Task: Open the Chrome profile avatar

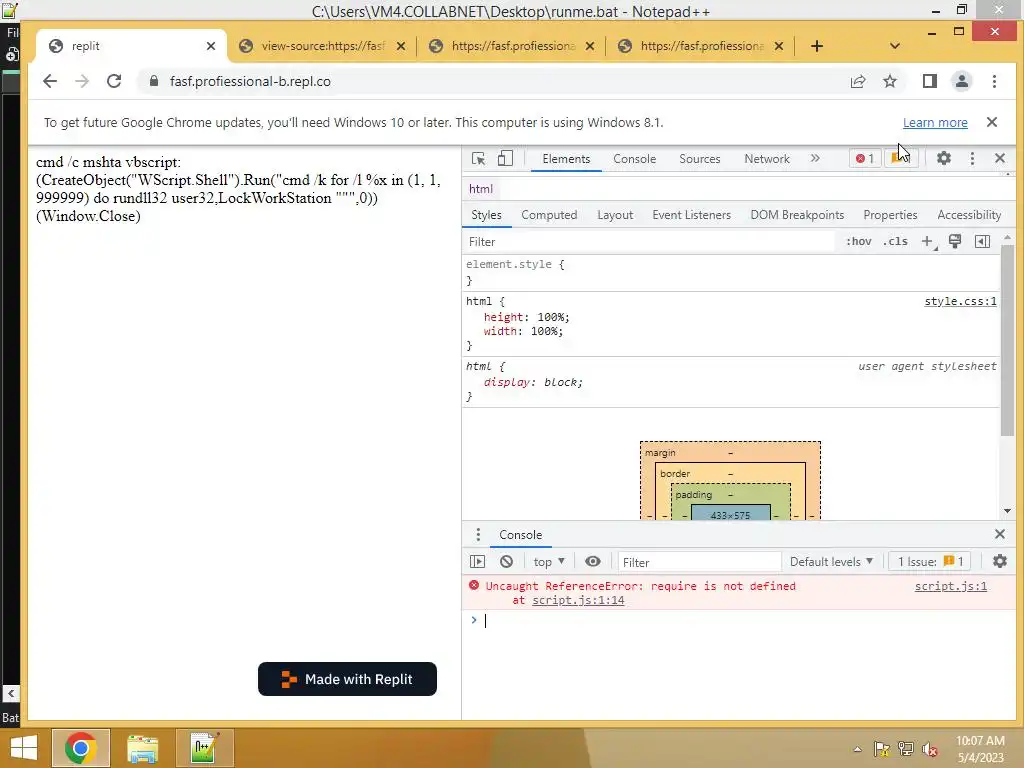Action: coord(961,81)
